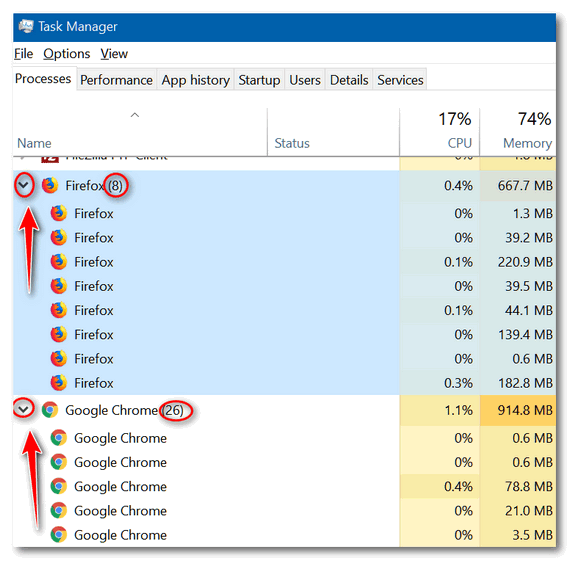This screenshot has width=570, height=561.
Task: Switch to the Performance tab
Action: (116, 80)
